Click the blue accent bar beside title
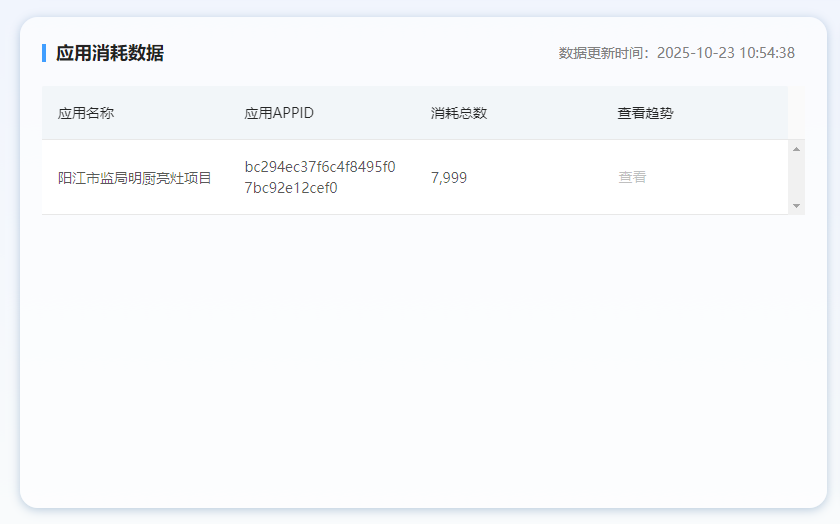This screenshot has height=524, width=840. 44,53
